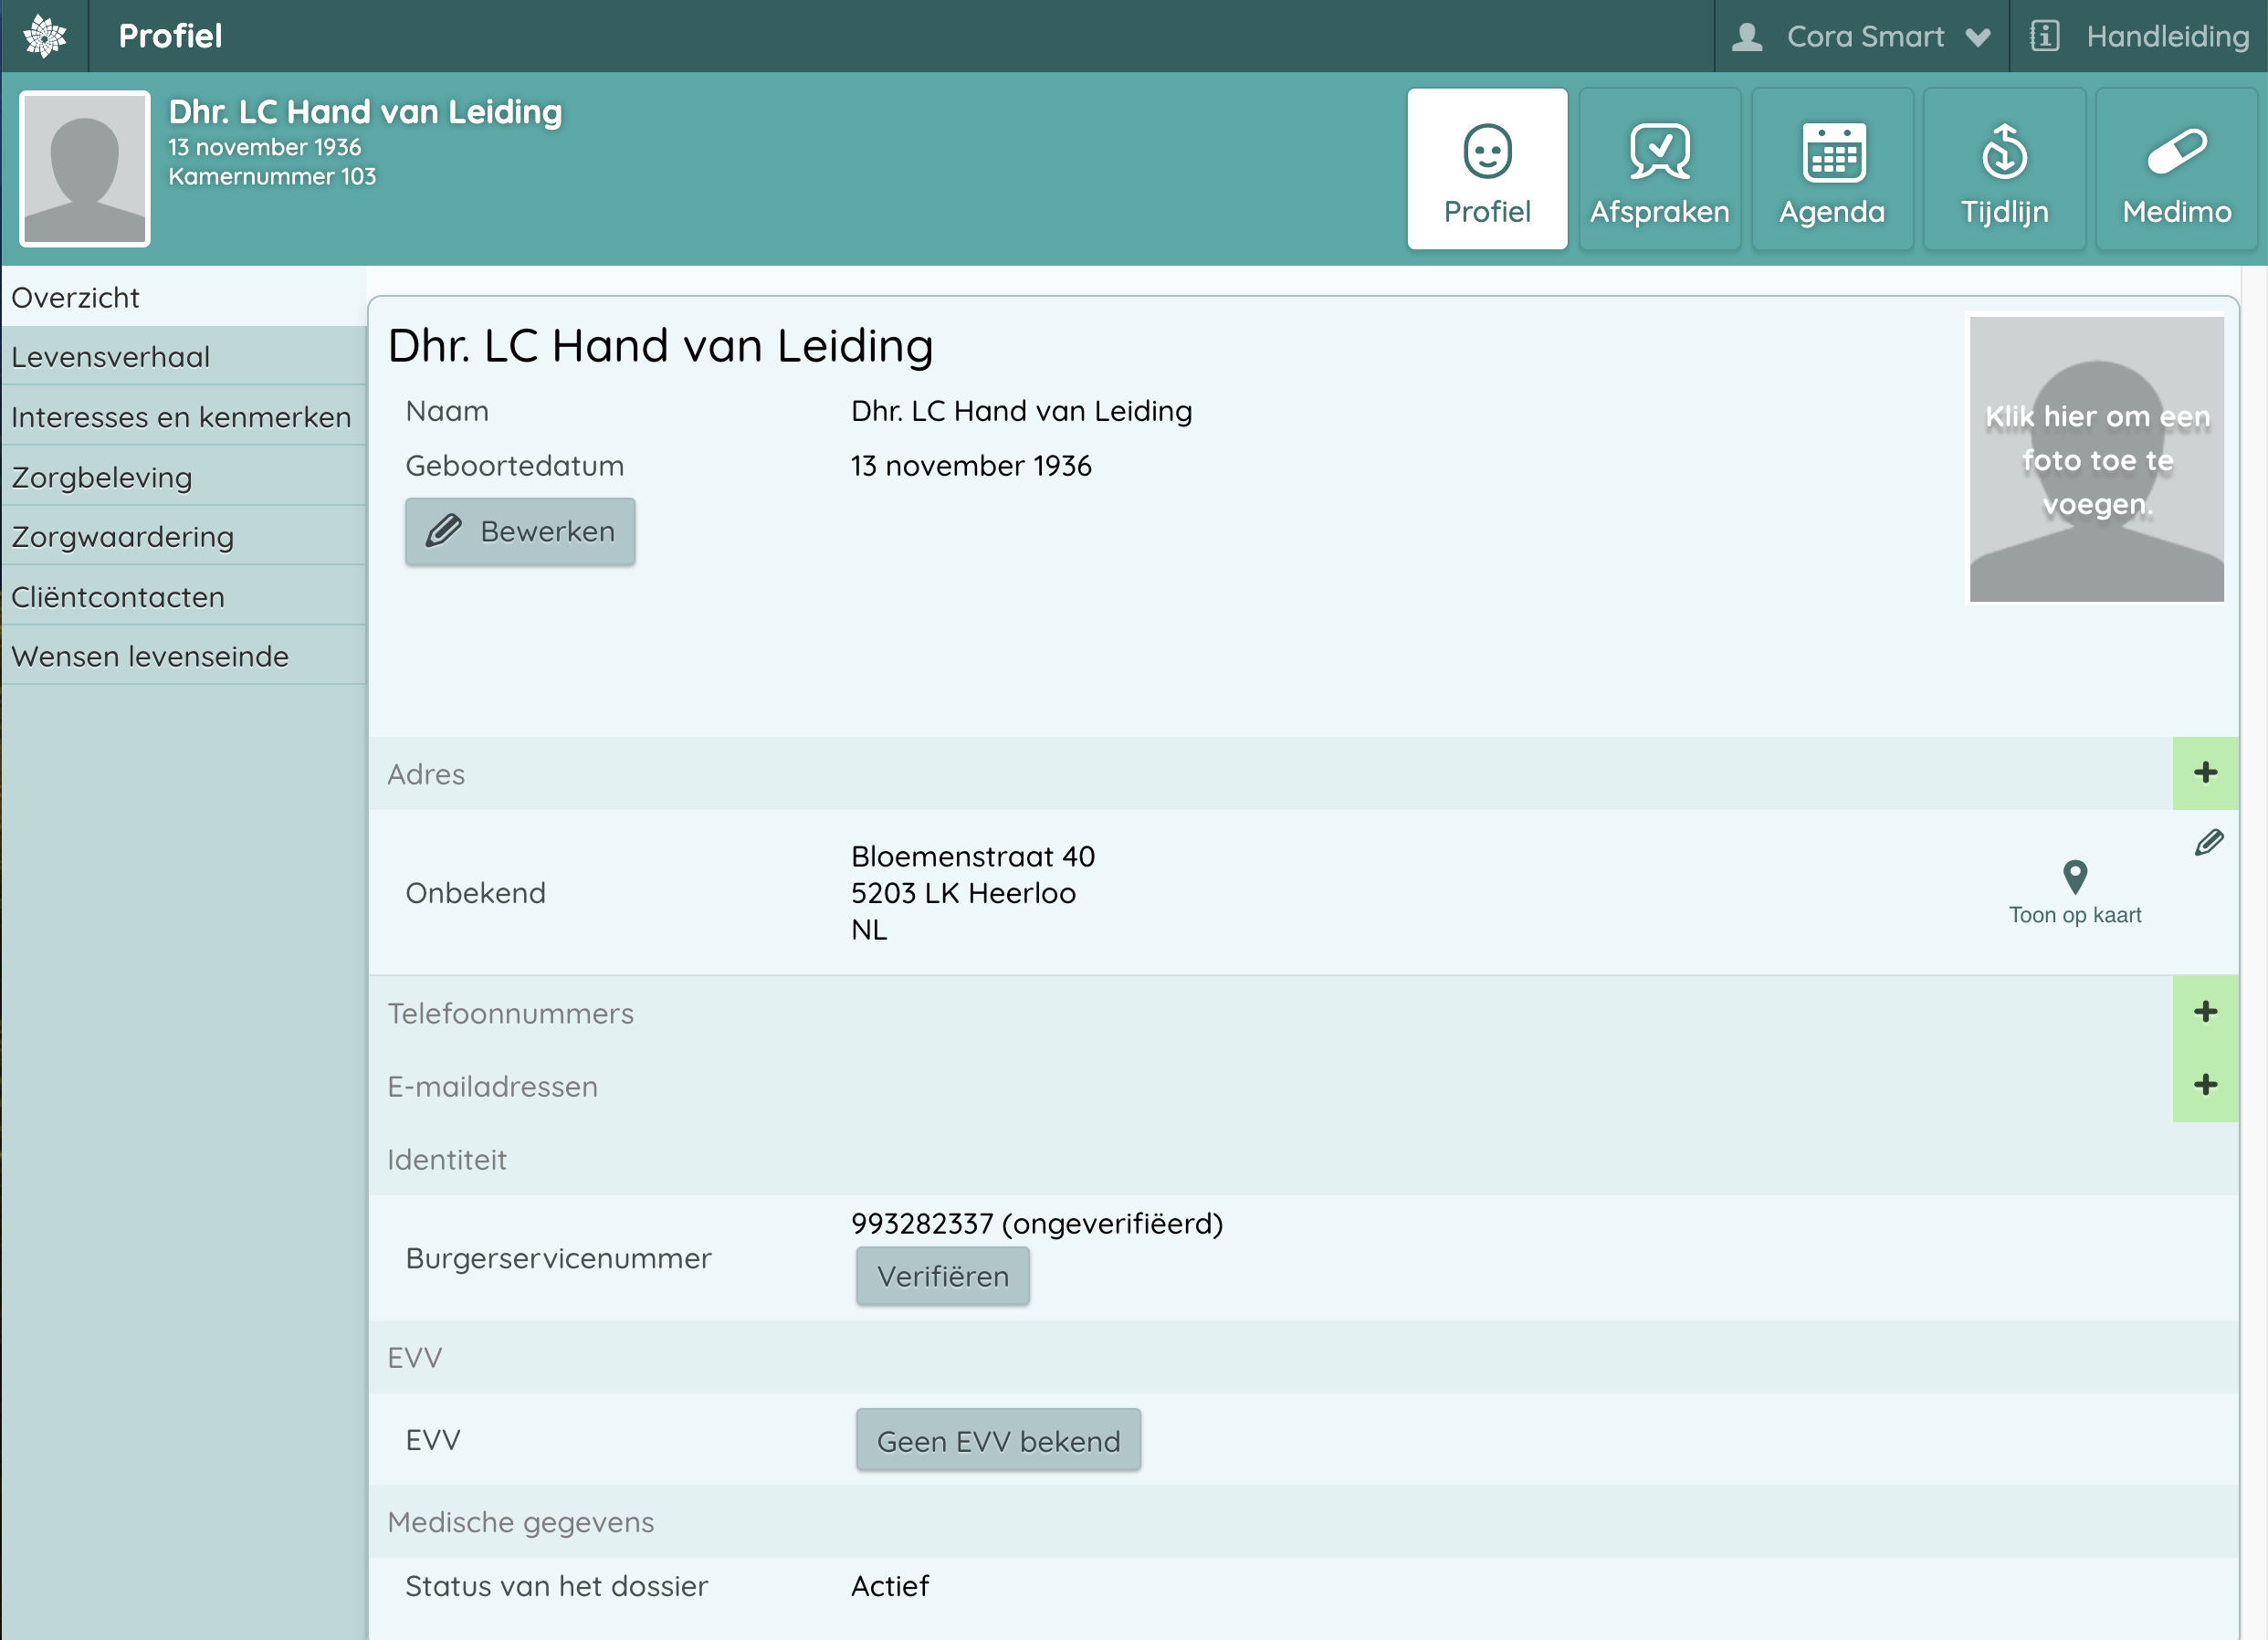Click the flower logo home icon

coord(44,36)
